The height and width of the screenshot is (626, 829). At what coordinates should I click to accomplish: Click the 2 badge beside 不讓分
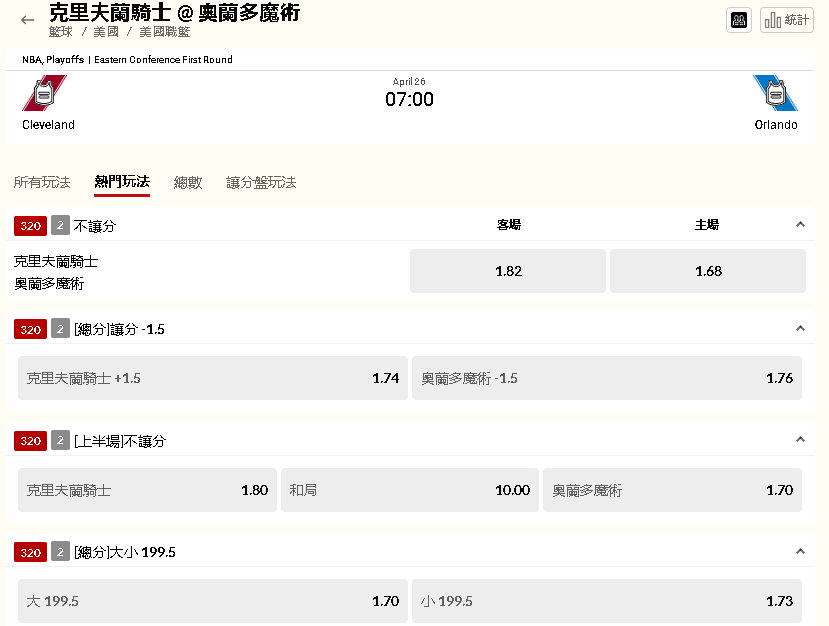tap(60, 226)
